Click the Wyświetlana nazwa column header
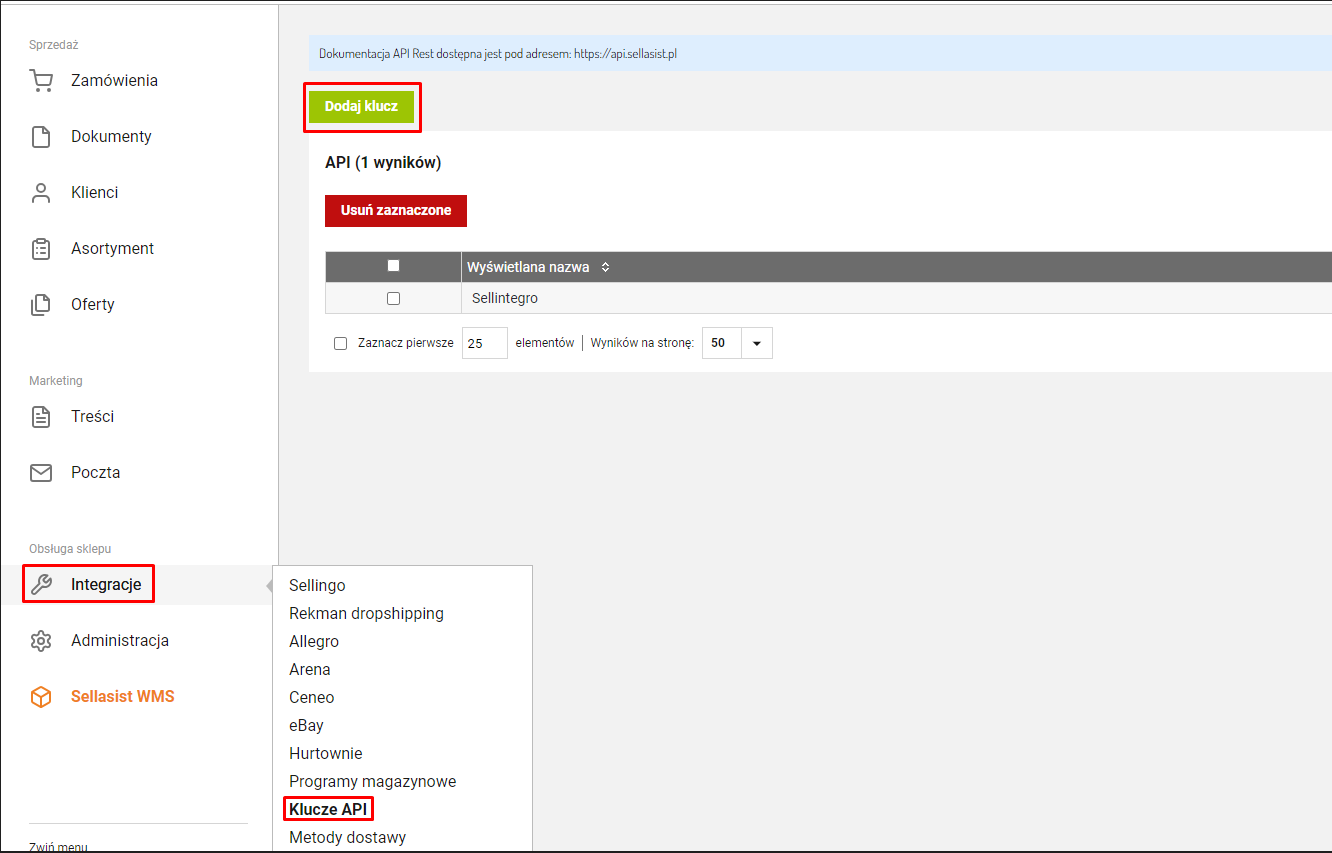This screenshot has height=853, width=1332. (528, 267)
